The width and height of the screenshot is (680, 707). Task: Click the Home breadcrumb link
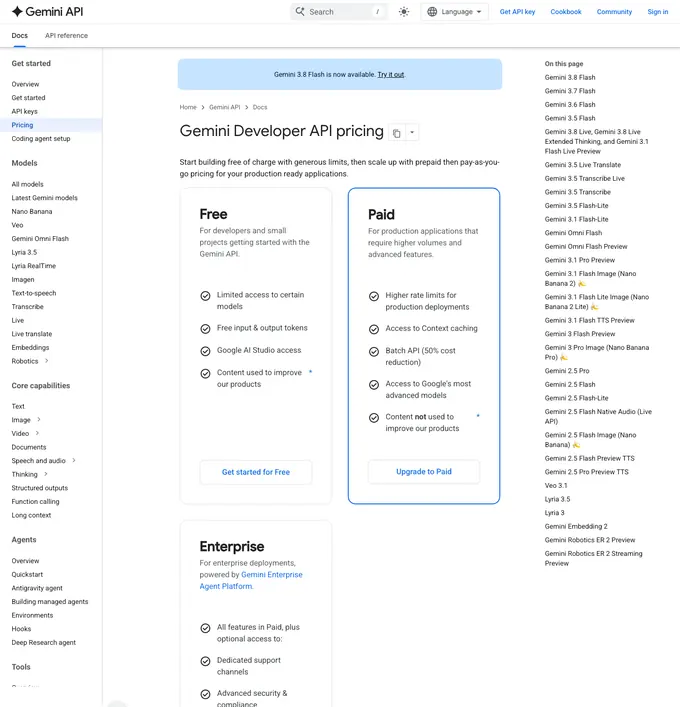point(188,107)
